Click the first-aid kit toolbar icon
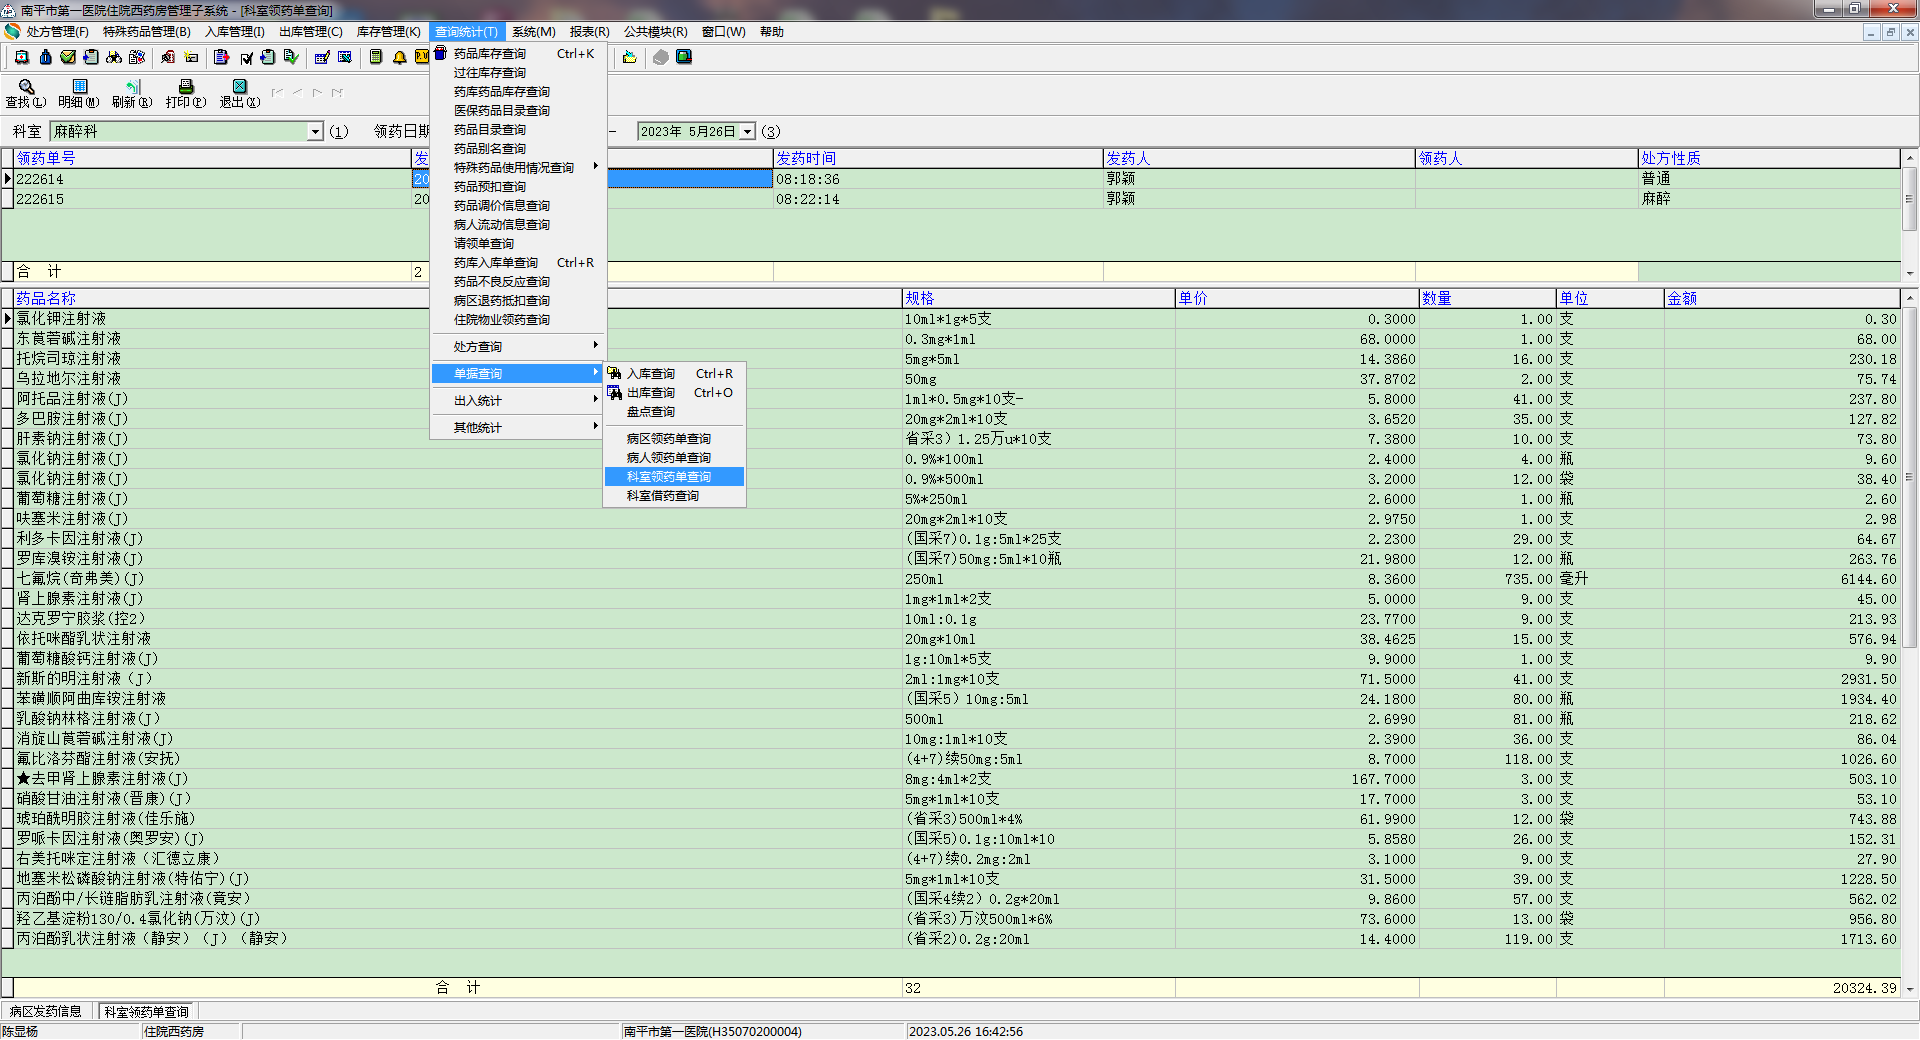The image size is (1920, 1040). [x=22, y=57]
